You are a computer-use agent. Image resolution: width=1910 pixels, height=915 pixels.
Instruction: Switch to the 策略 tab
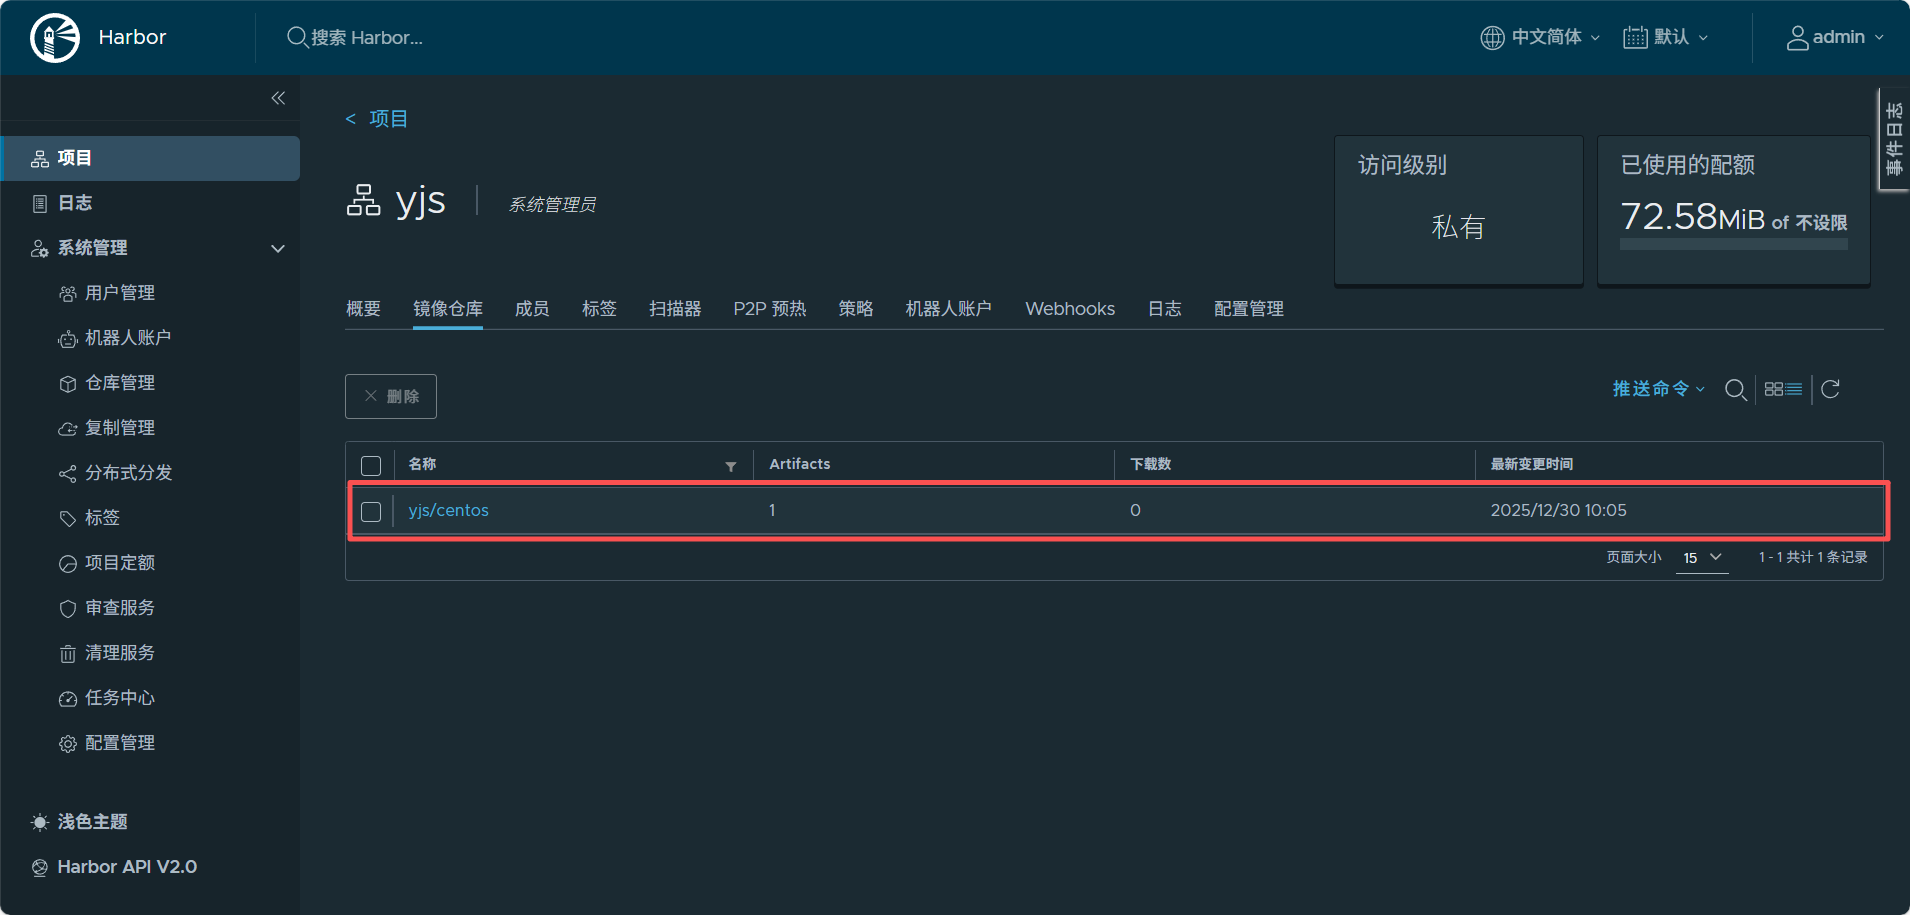(856, 309)
